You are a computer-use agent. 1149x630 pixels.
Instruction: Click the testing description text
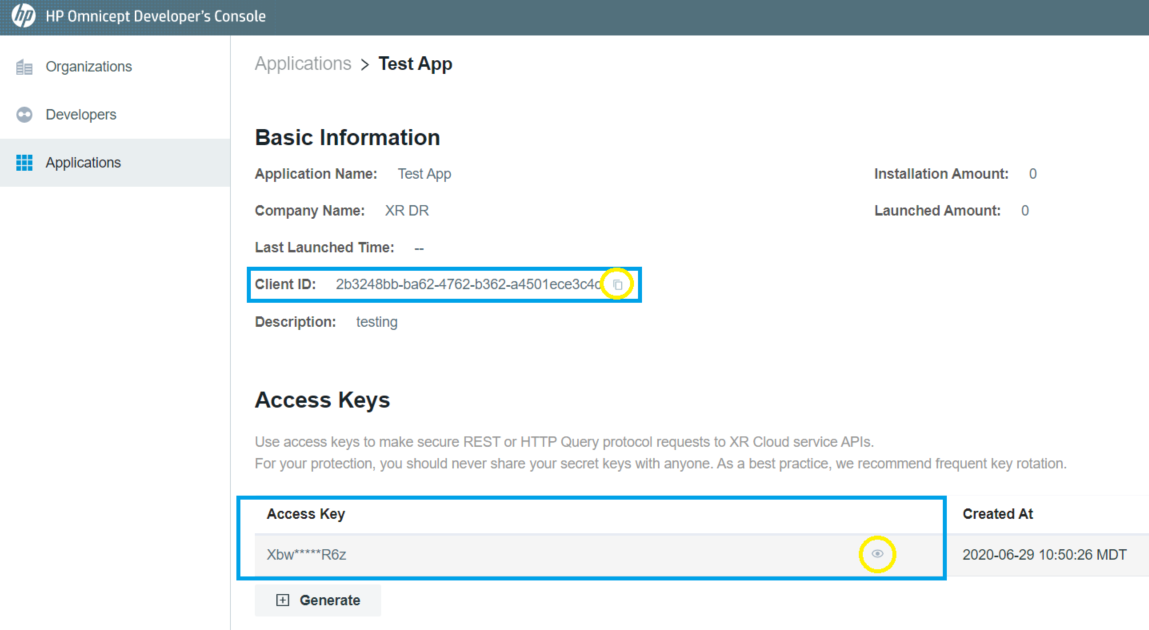(377, 322)
